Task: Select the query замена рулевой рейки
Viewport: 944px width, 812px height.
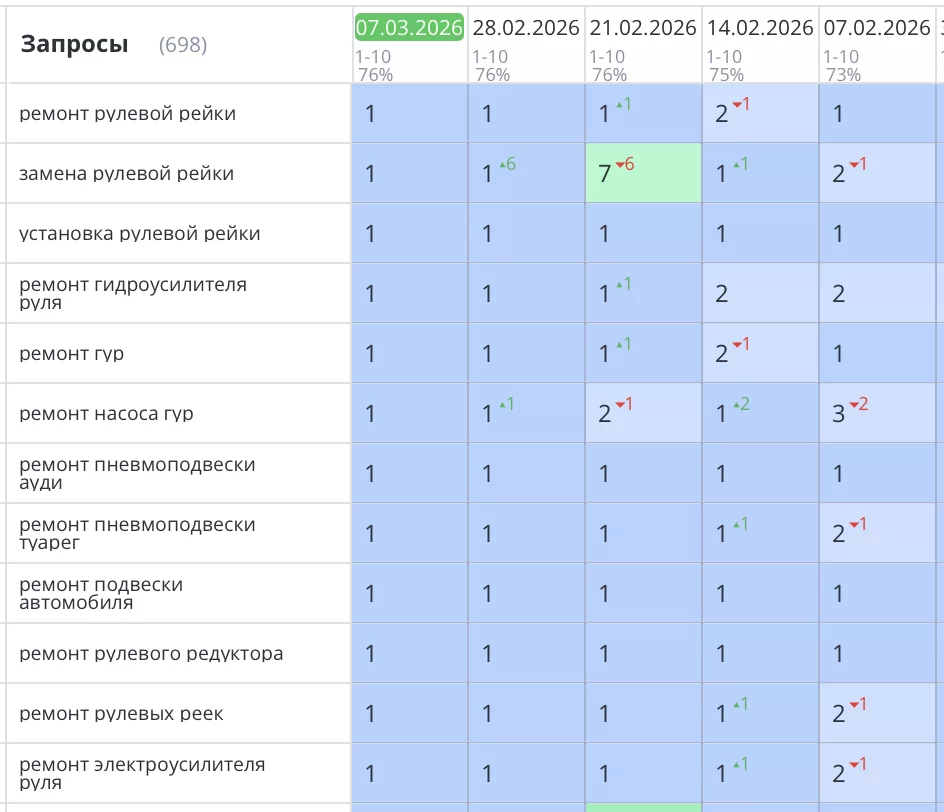Action: [x=126, y=174]
